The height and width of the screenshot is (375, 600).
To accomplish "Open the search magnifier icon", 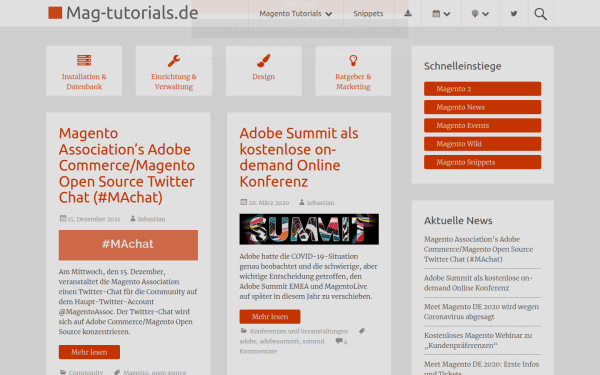I will tap(540, 14).
